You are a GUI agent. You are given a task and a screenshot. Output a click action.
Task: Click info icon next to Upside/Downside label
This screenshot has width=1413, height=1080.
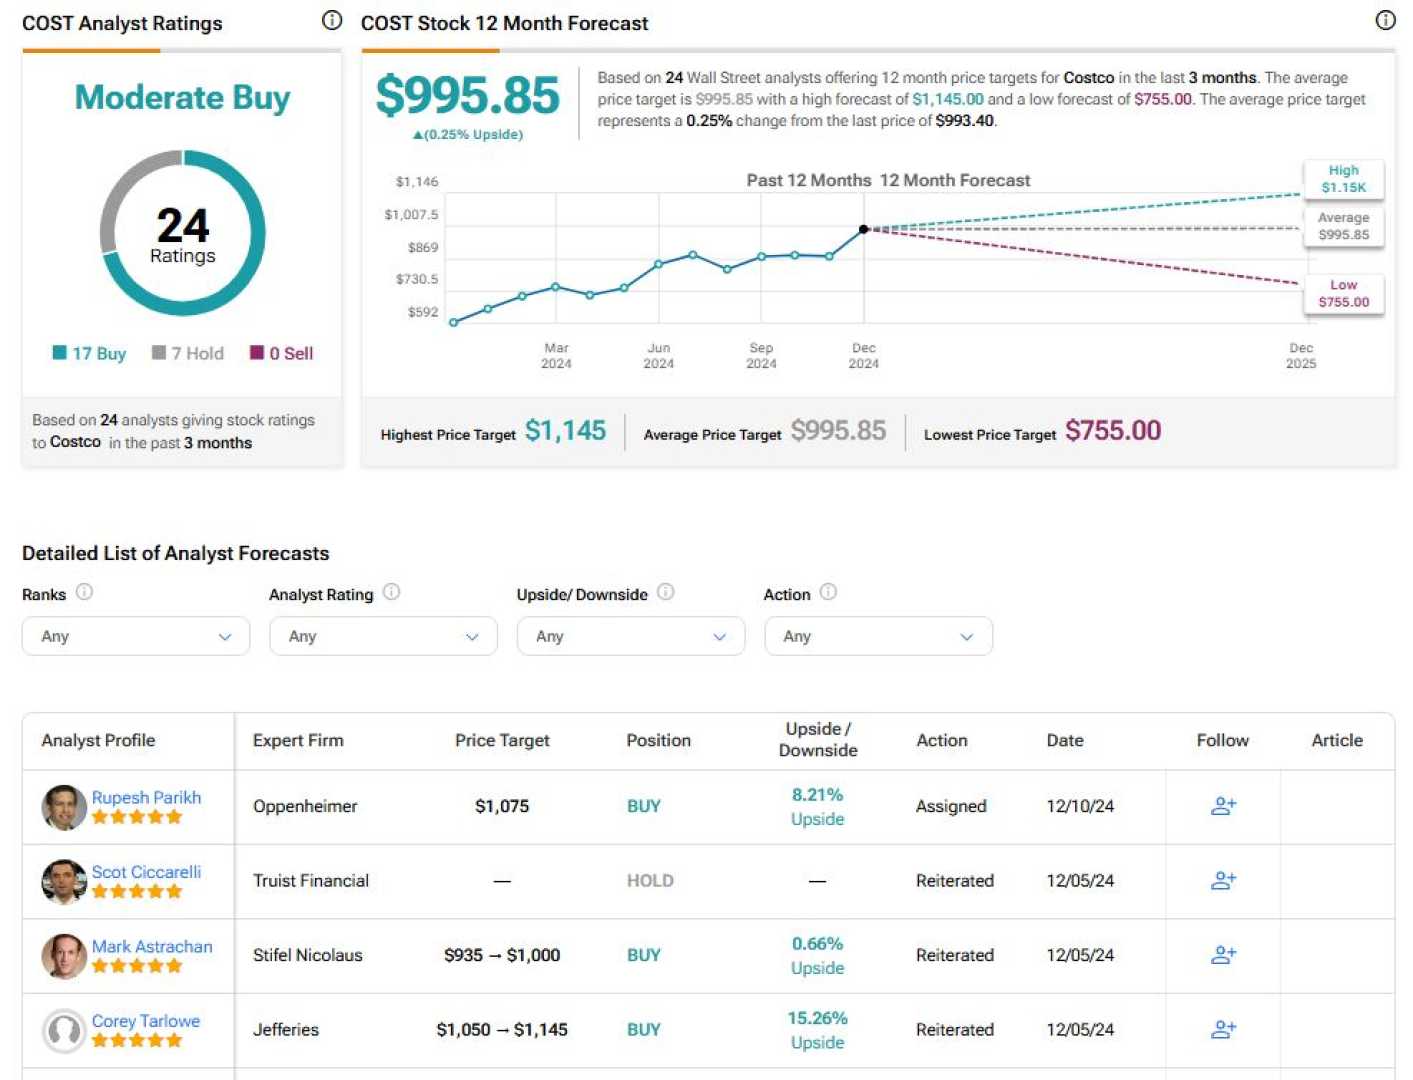666,592
